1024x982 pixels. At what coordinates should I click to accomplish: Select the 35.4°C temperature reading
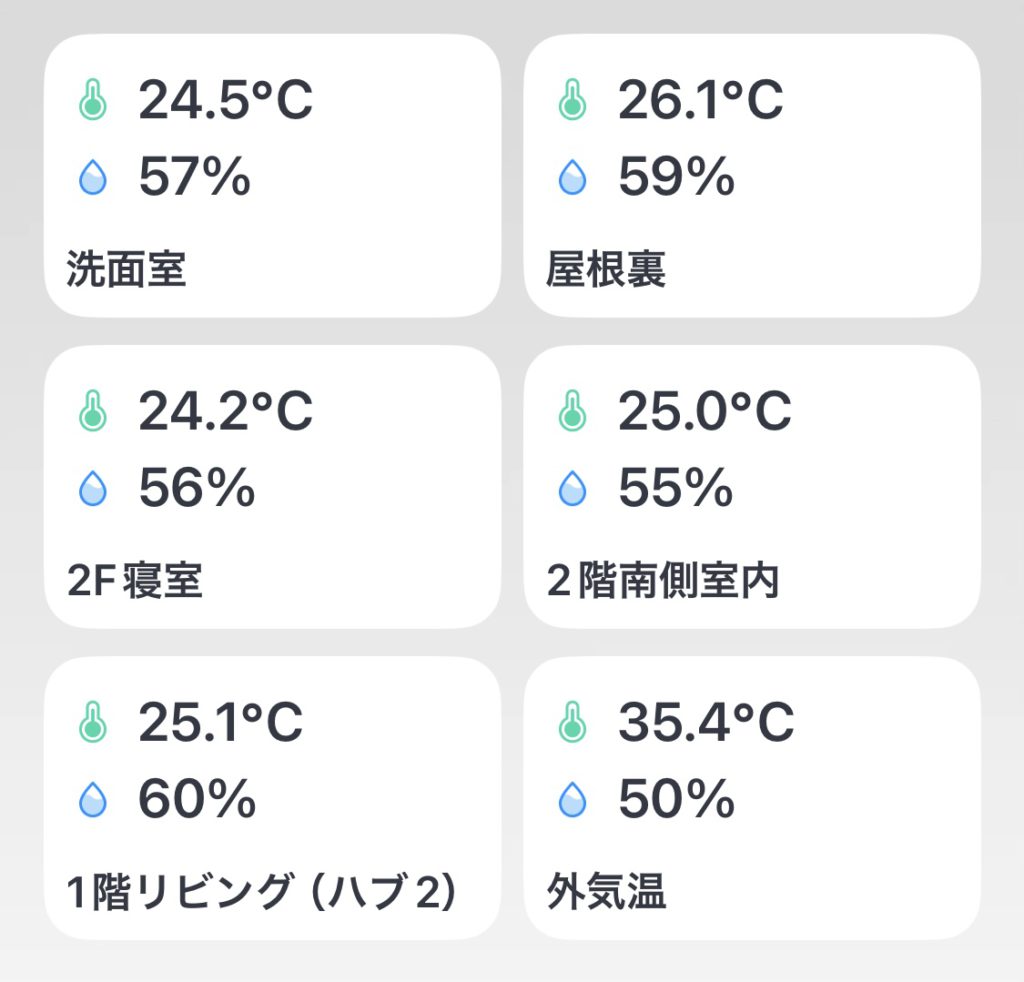(706, 721)
